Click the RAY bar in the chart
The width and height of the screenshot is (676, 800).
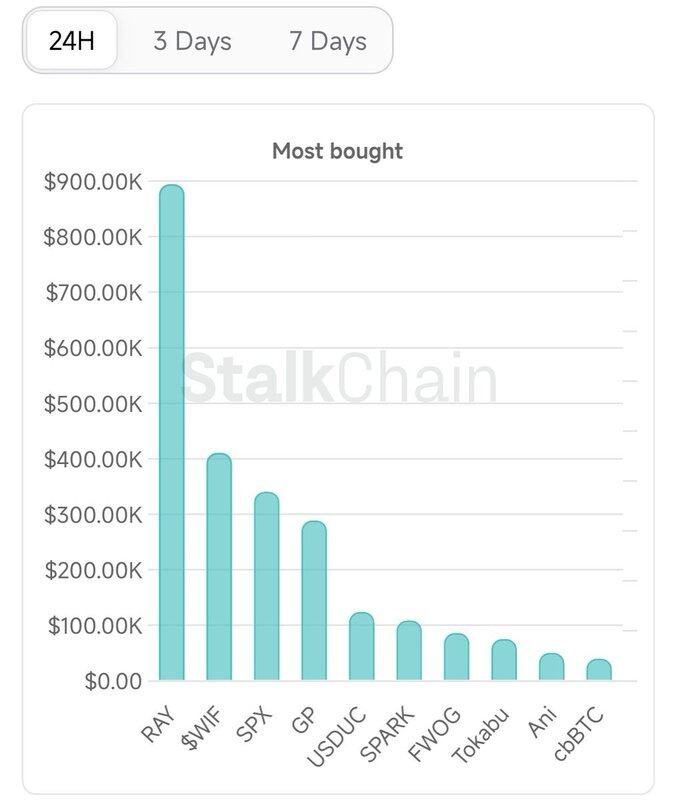tap(172, 432)
